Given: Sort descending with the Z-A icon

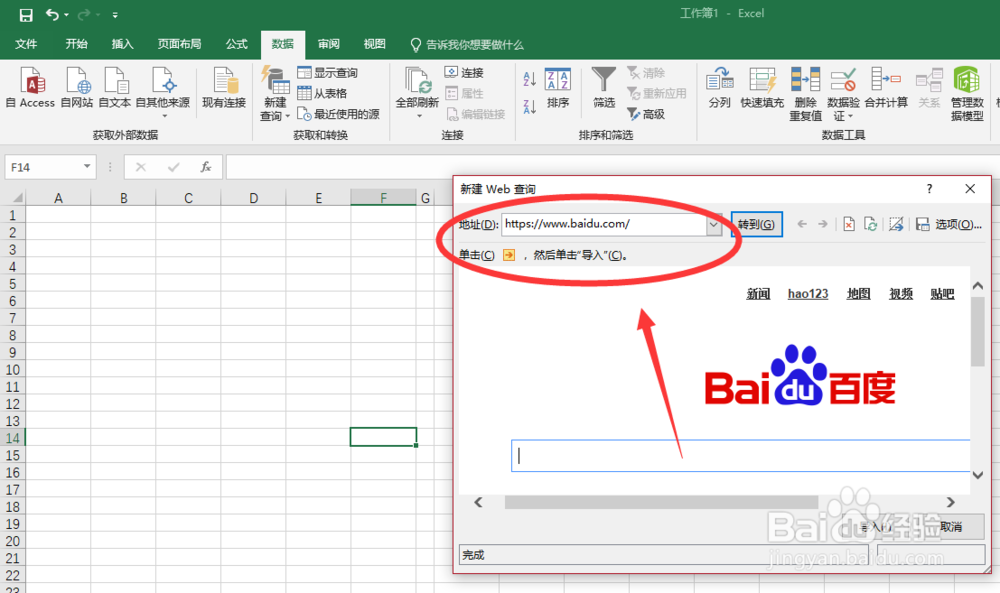Looking at the screenshot, I should coord(529,106).
